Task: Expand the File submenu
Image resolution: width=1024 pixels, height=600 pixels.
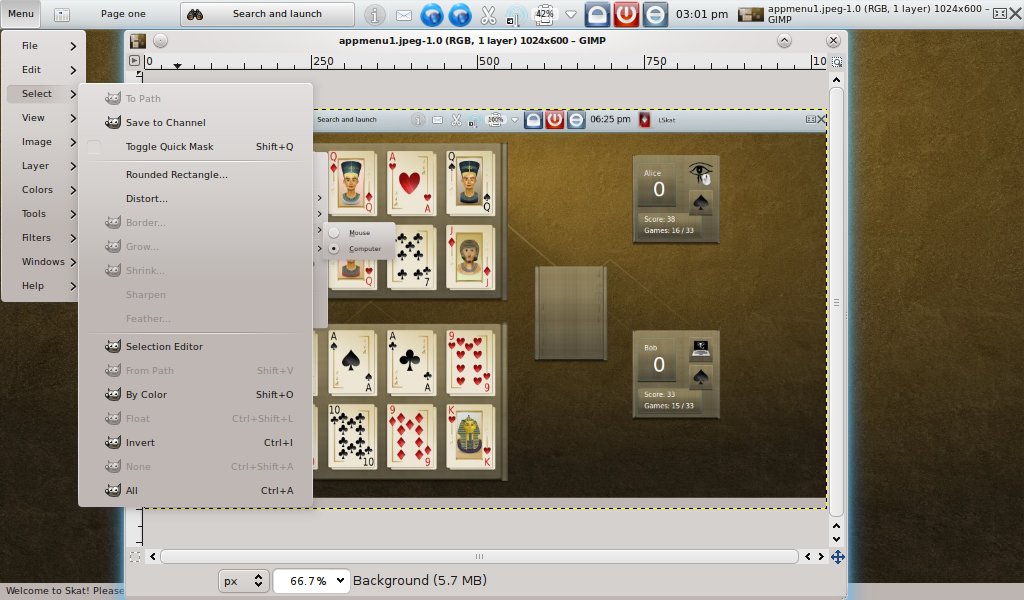Action: click(x=45, y=46)
